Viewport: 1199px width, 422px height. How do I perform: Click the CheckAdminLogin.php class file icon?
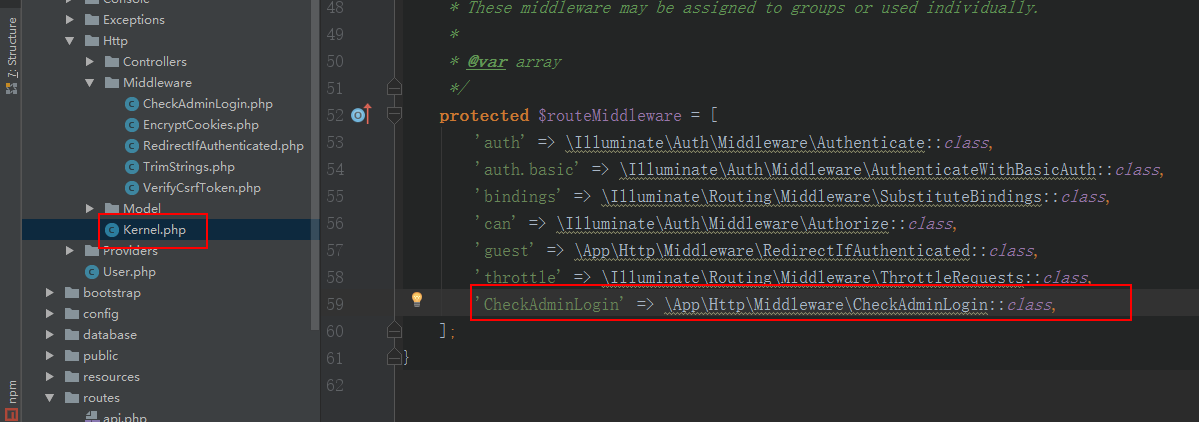[x=131, y=104]
